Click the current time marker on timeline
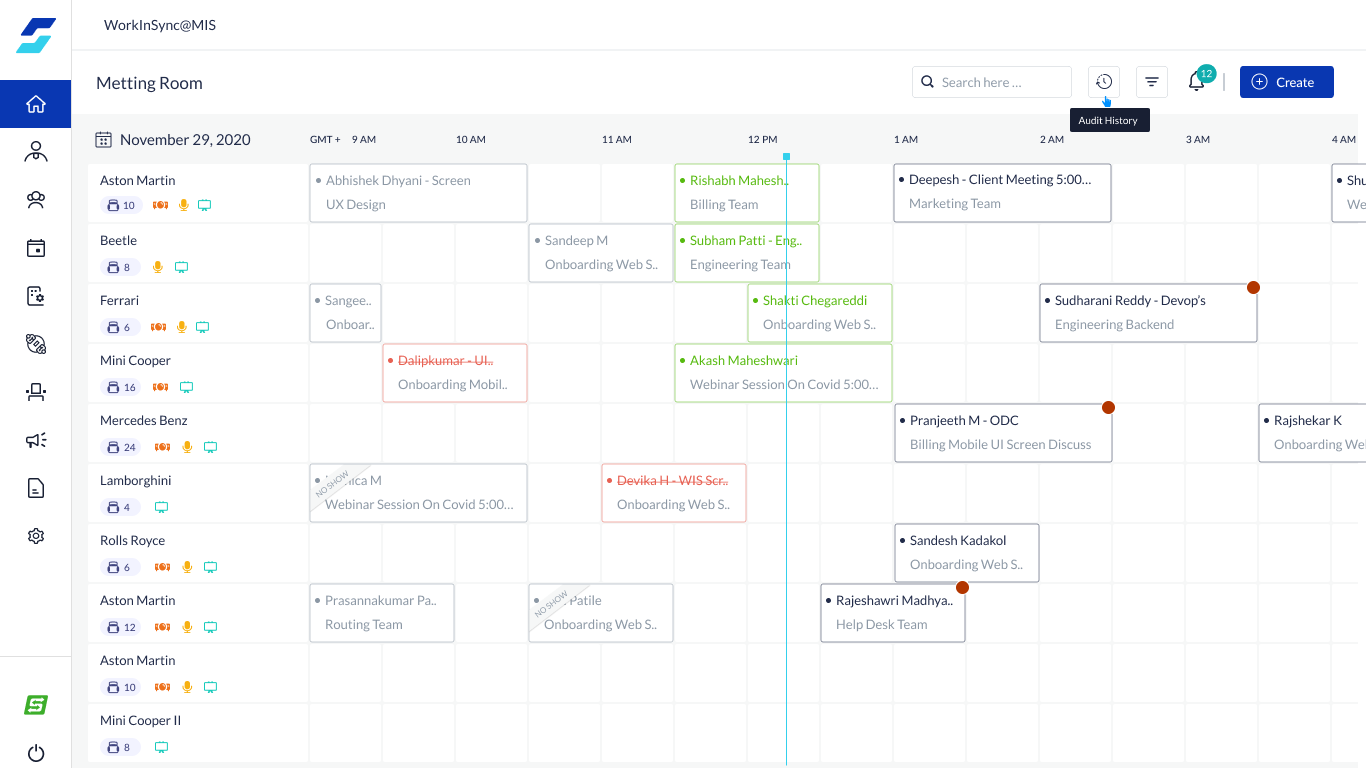1366x768 pixels. [x=787, y=157]
